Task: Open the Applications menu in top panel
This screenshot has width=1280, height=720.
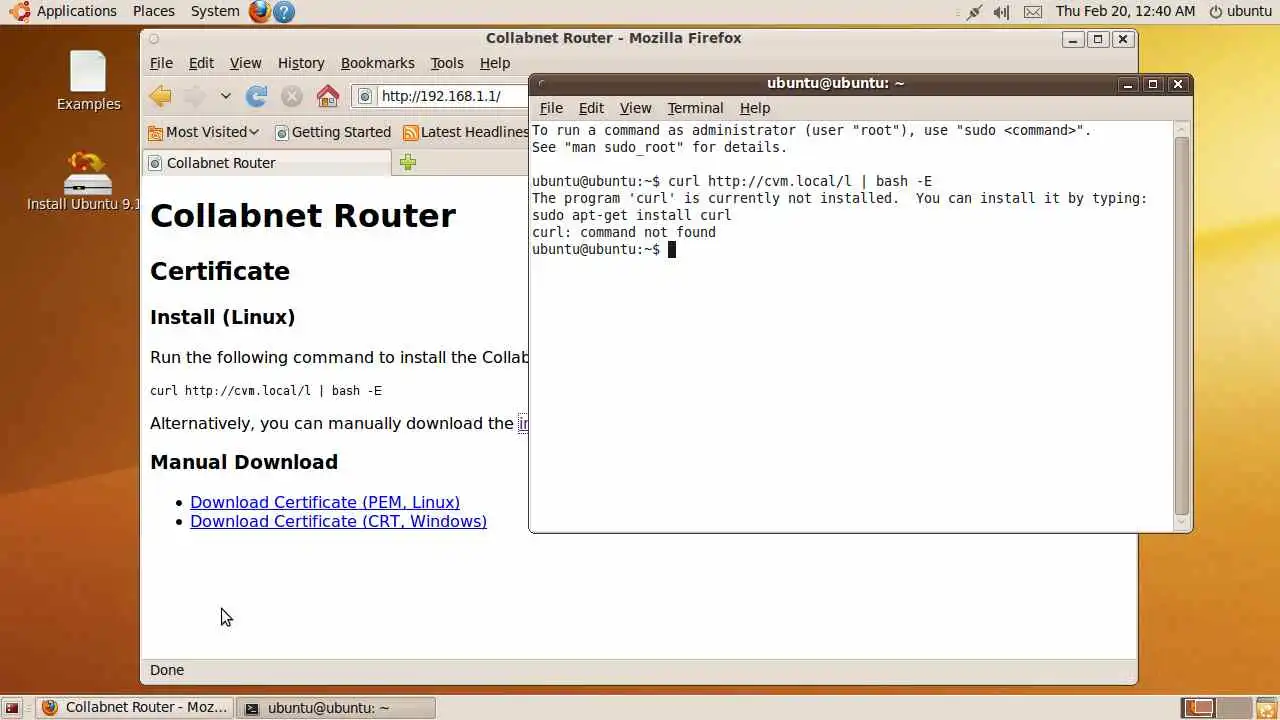Action: [65, 11]
